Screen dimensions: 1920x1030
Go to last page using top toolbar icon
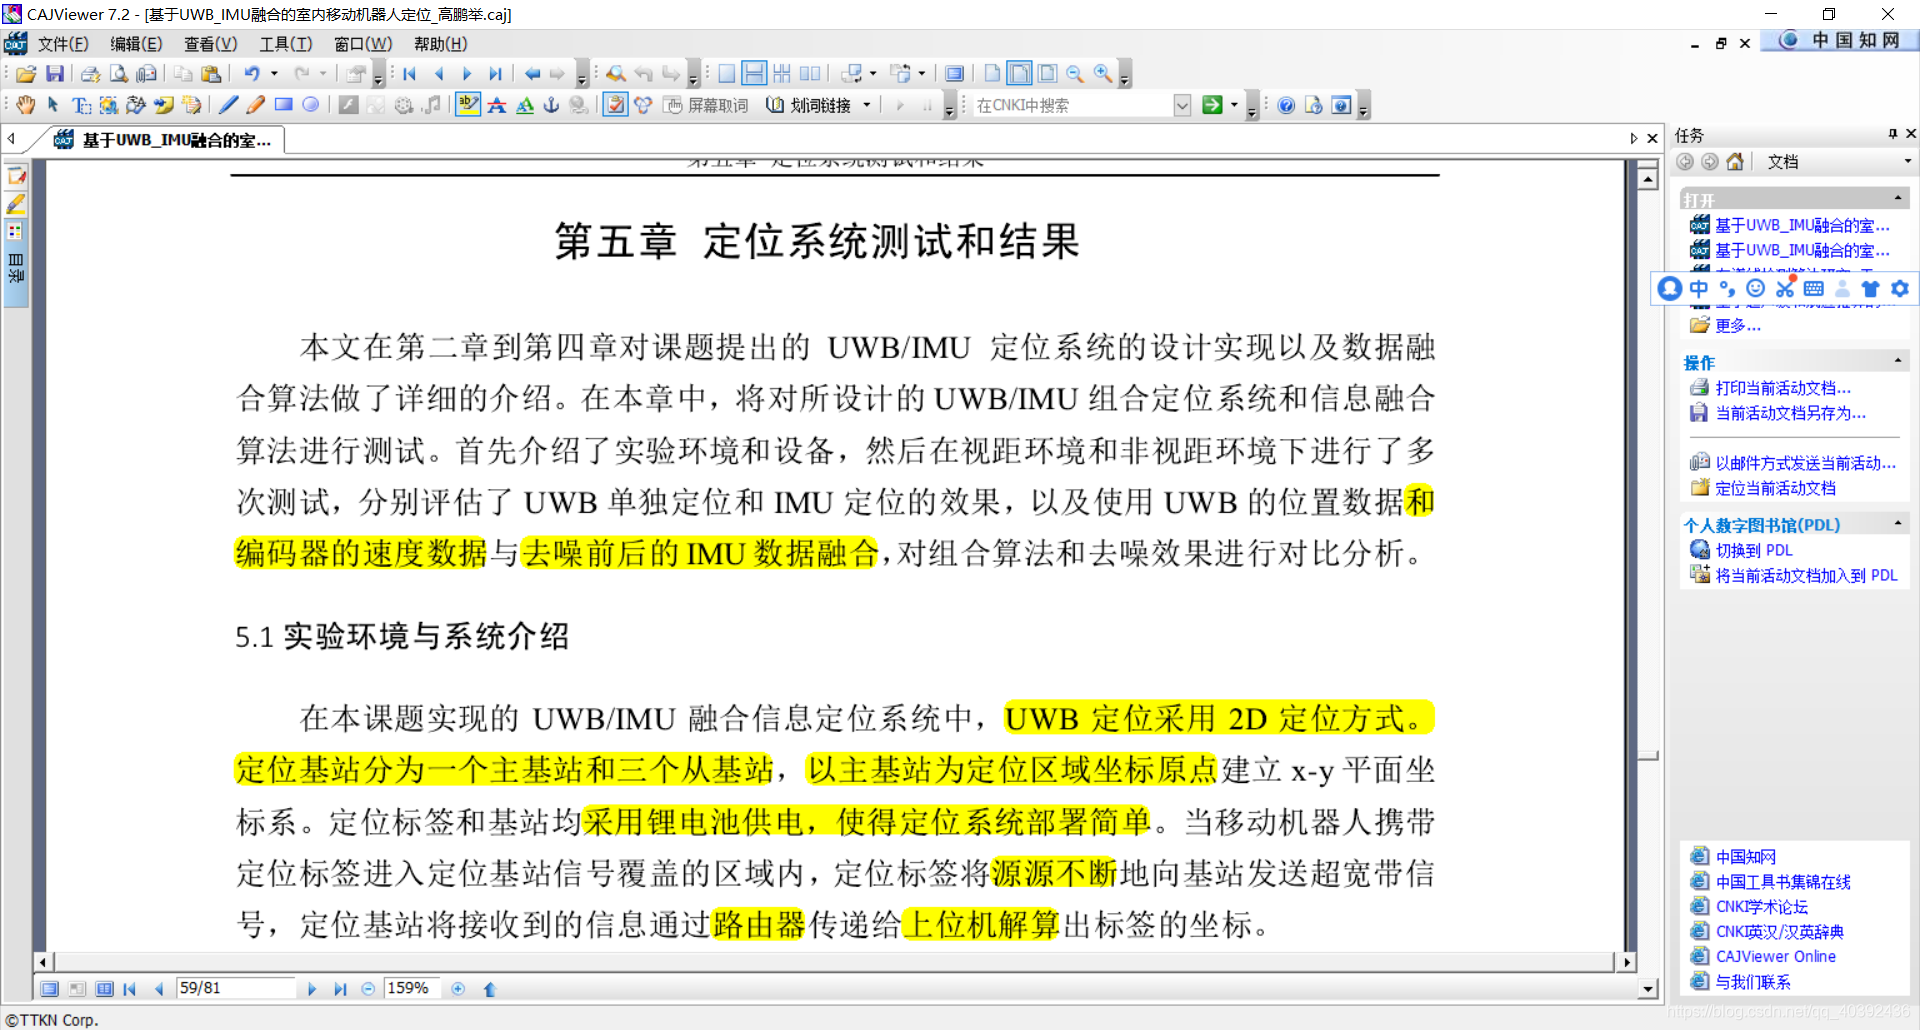pos(495,74)
